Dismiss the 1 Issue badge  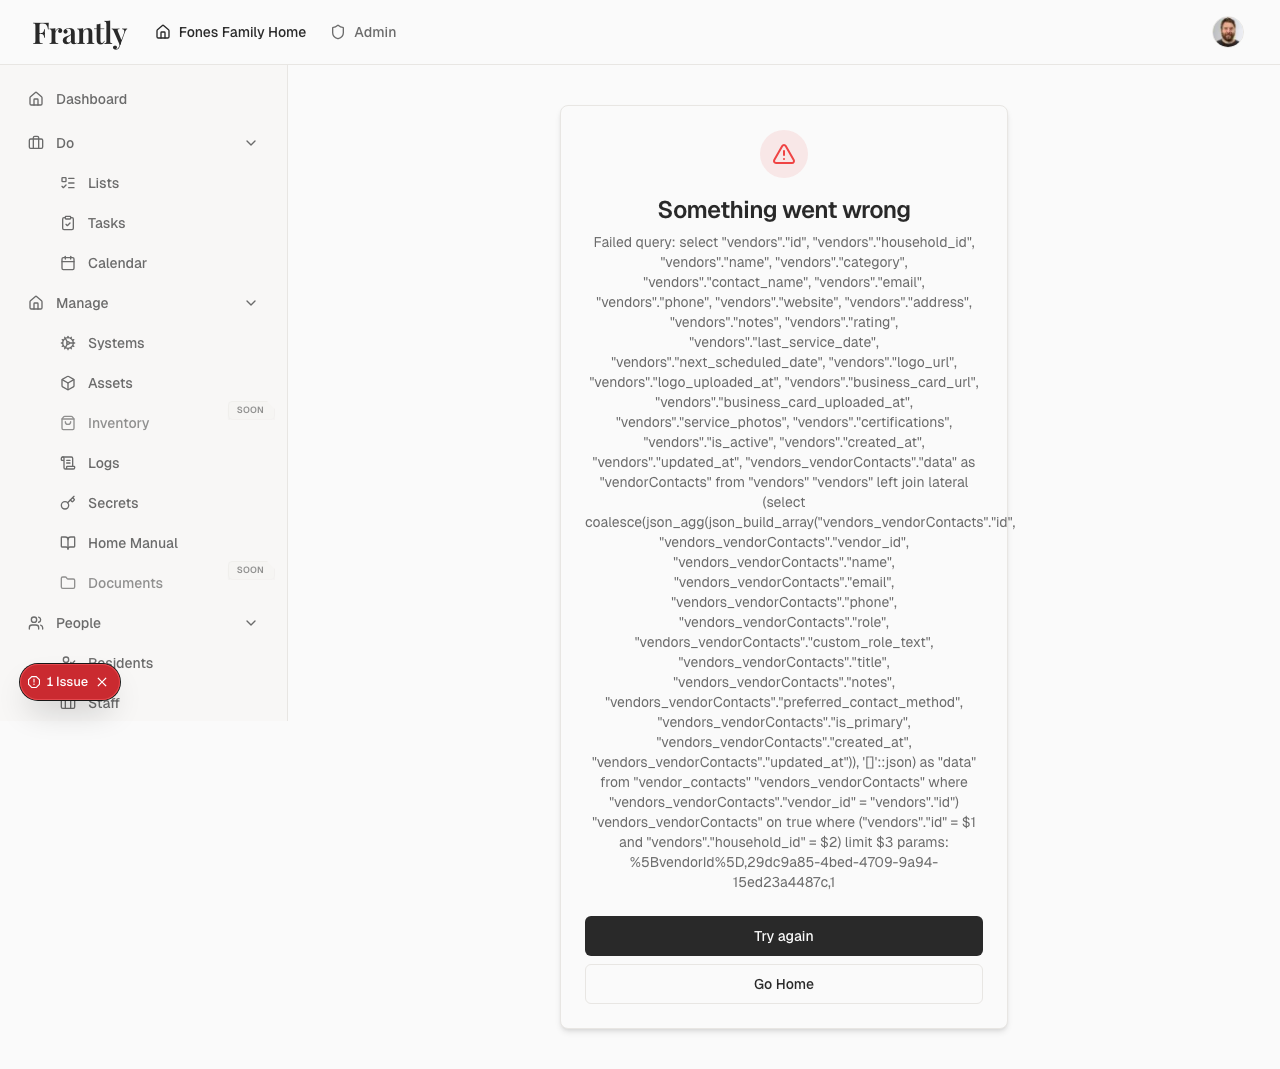103,682
